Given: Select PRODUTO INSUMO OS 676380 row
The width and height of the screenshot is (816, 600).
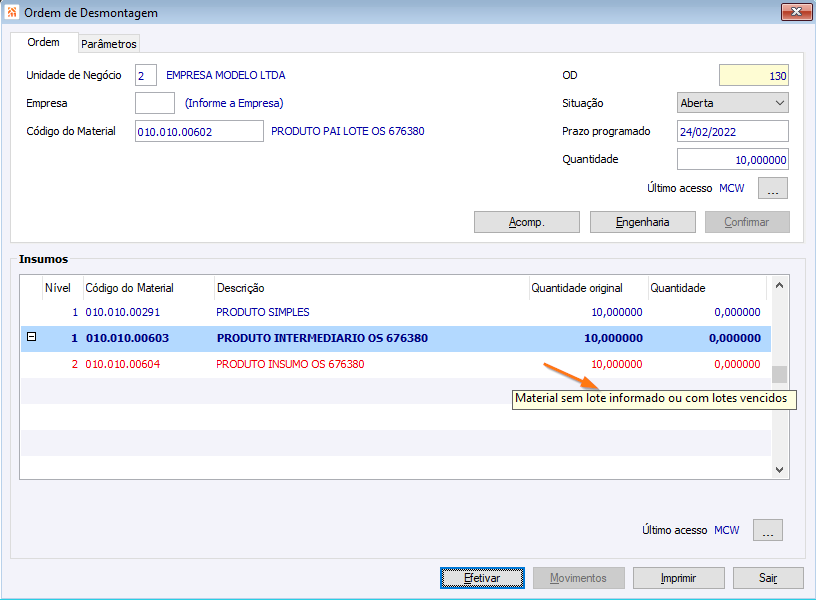Looking at the screenshot, I should [x=396, y=364].
